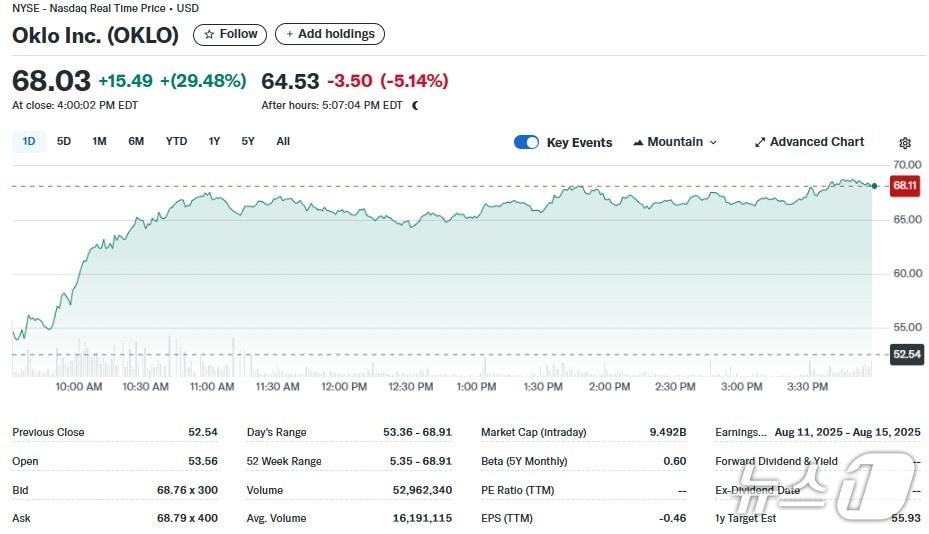929x534 pixels.
Task: Click the Mountain chart type icon
Action: click(x=638, y=142)
